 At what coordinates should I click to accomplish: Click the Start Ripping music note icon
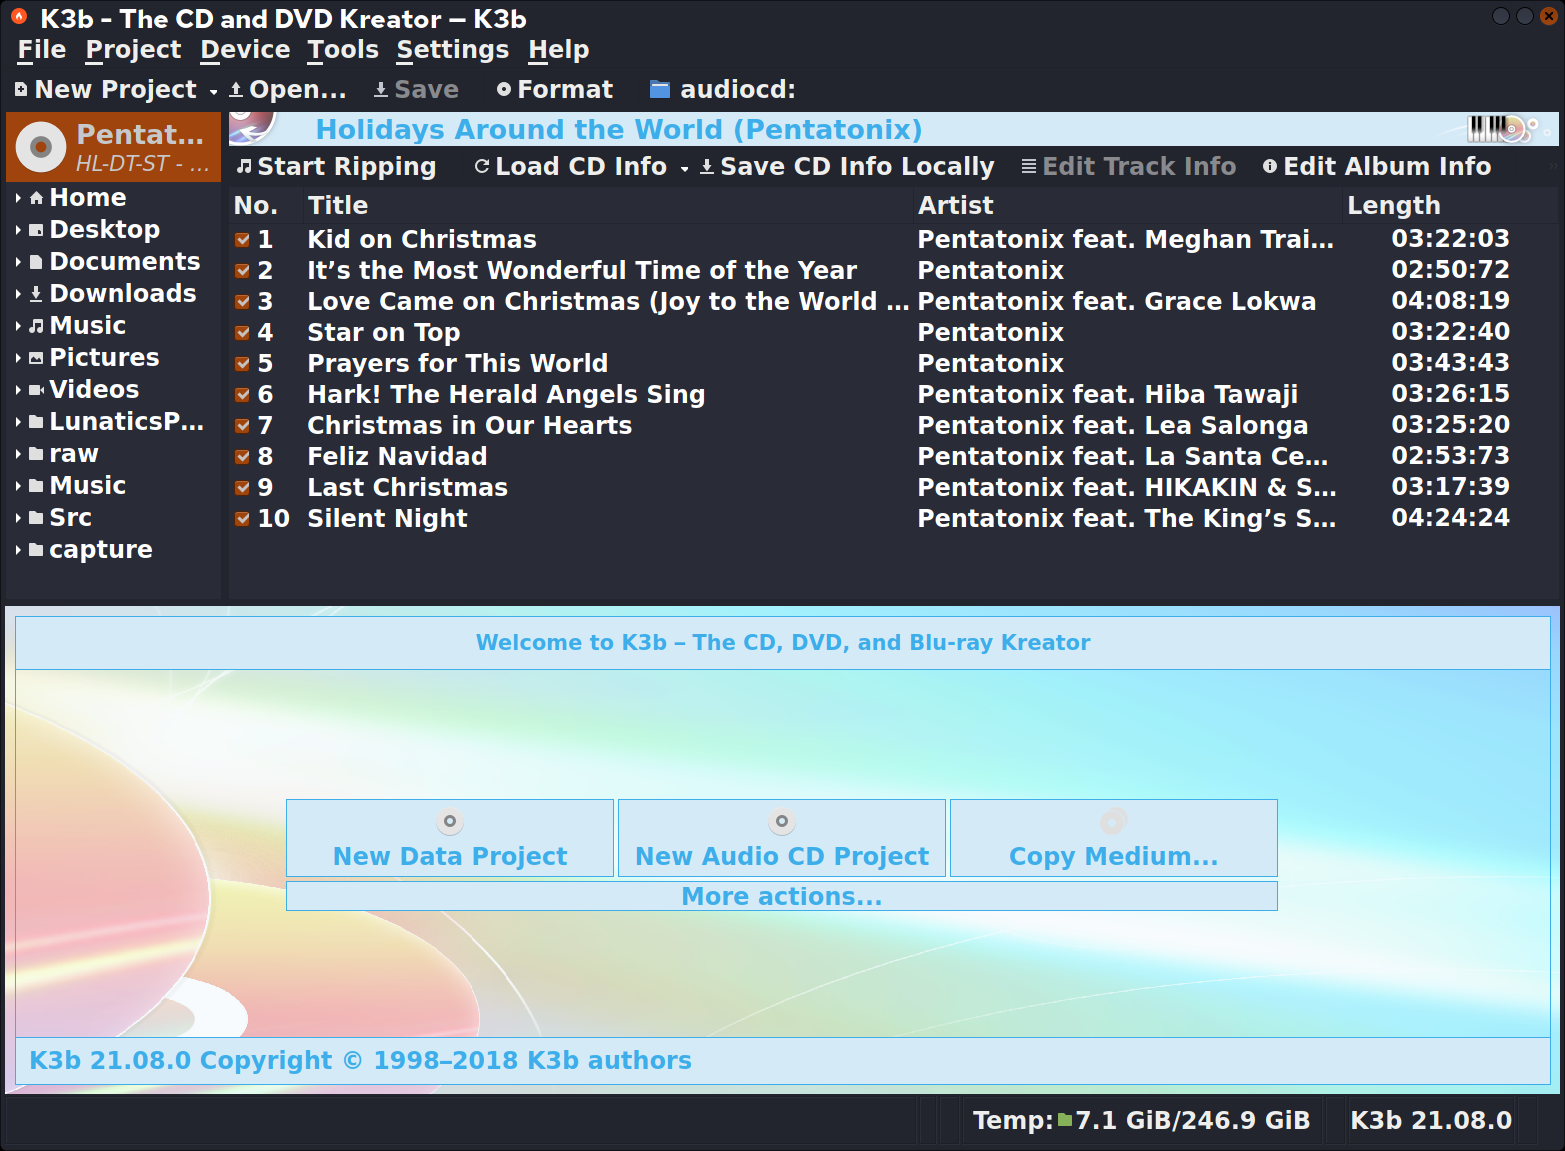[244, 167]
